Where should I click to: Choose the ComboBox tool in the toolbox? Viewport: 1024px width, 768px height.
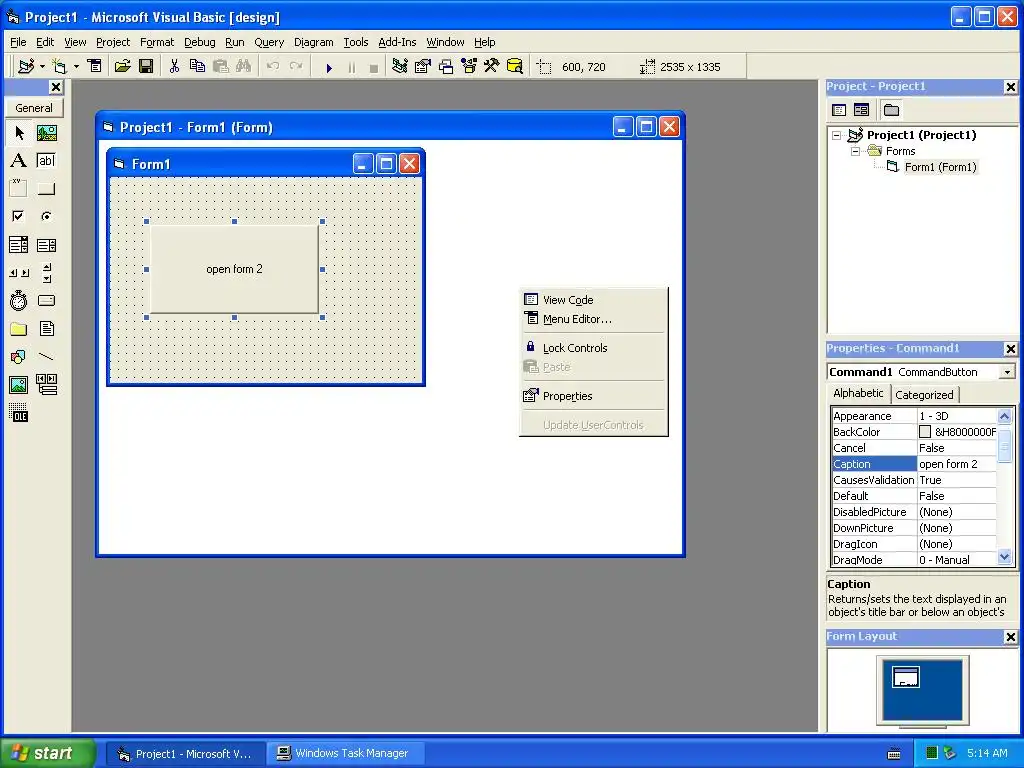[19, 245]
